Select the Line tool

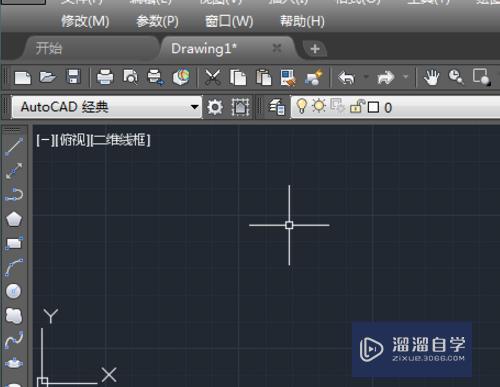click(14, 147)
